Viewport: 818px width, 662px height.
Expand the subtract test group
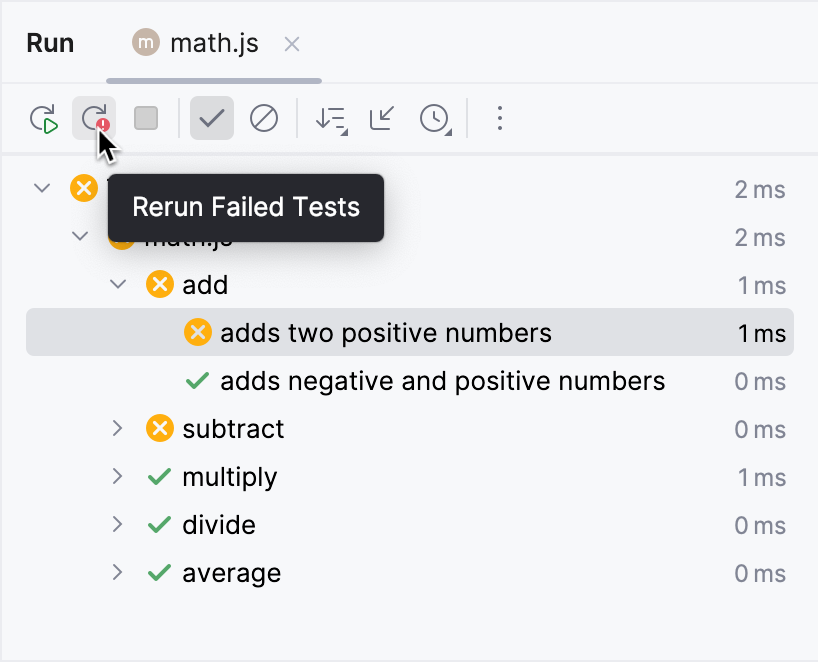pos(118,428)
